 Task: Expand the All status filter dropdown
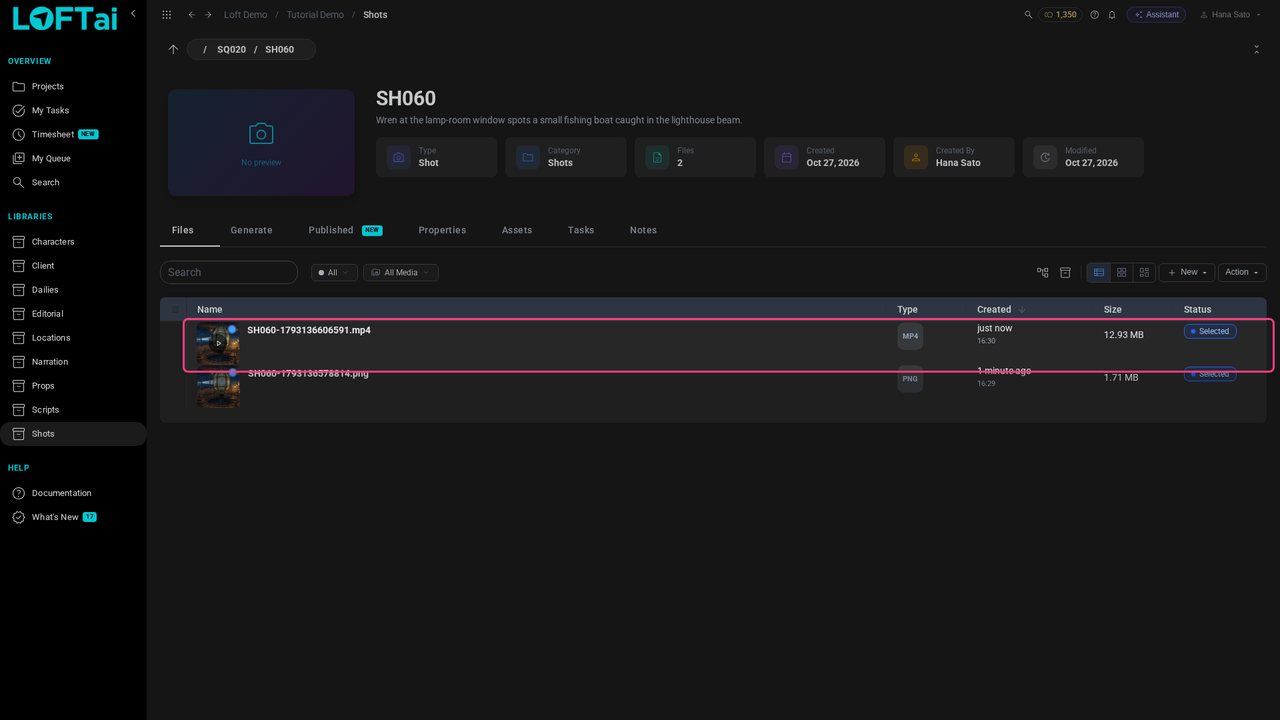334,272
